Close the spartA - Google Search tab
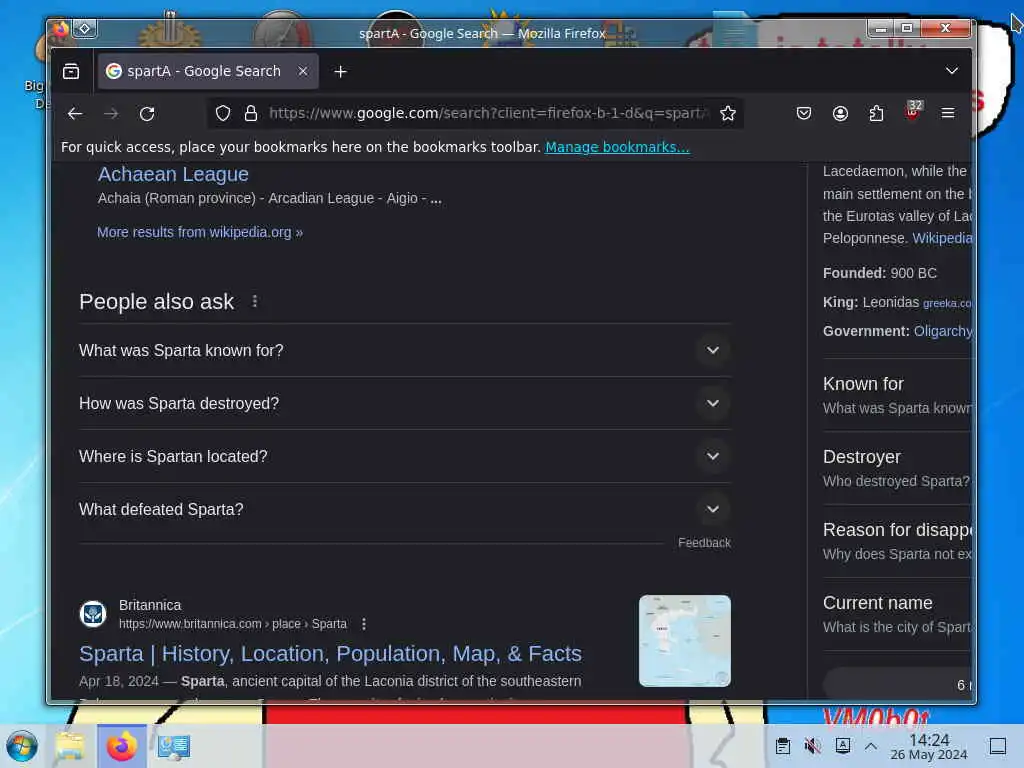This screenshot has height=768, width=1024. pyautogui.click(x=303, y=71)
